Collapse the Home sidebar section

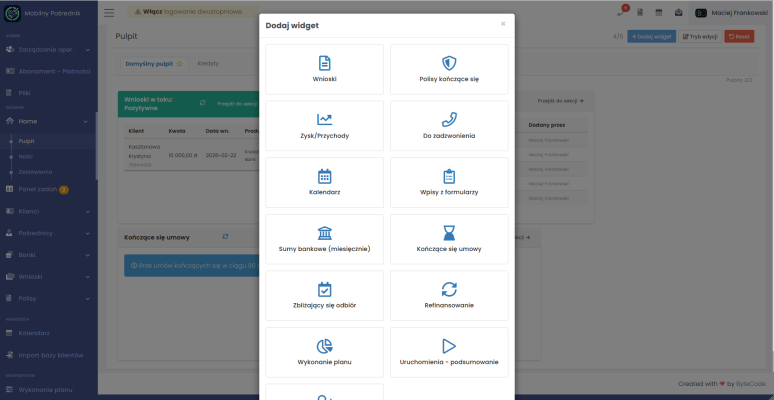(50, 120)
